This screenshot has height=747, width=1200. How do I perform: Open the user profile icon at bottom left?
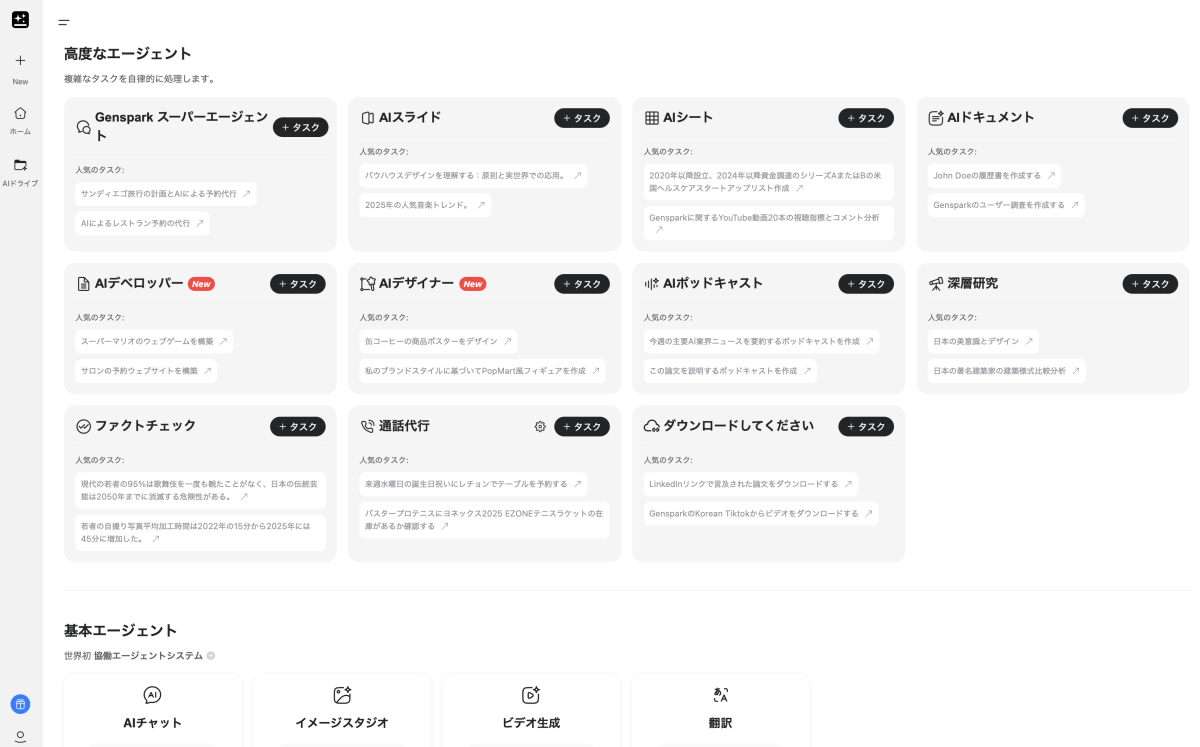[20, 736]
